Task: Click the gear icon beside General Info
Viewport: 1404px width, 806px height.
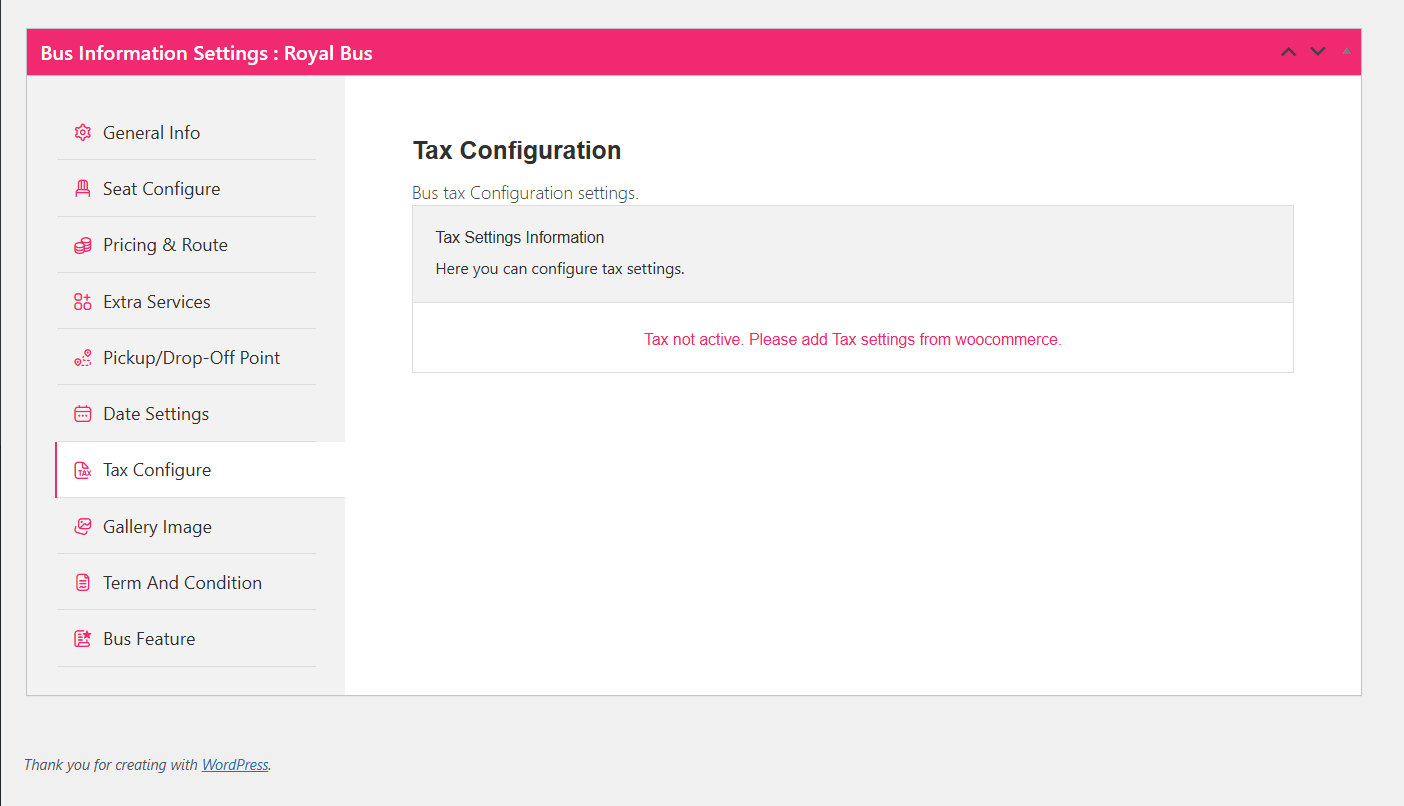Action: pyautogui.click(x=83, y=133)
